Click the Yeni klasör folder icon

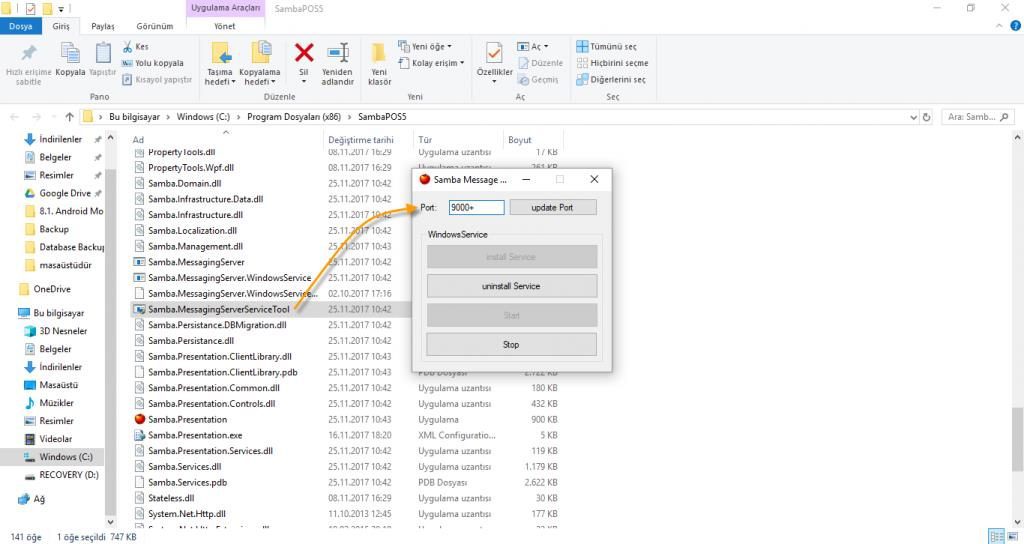pyautogui.click(x=379, y=53)
